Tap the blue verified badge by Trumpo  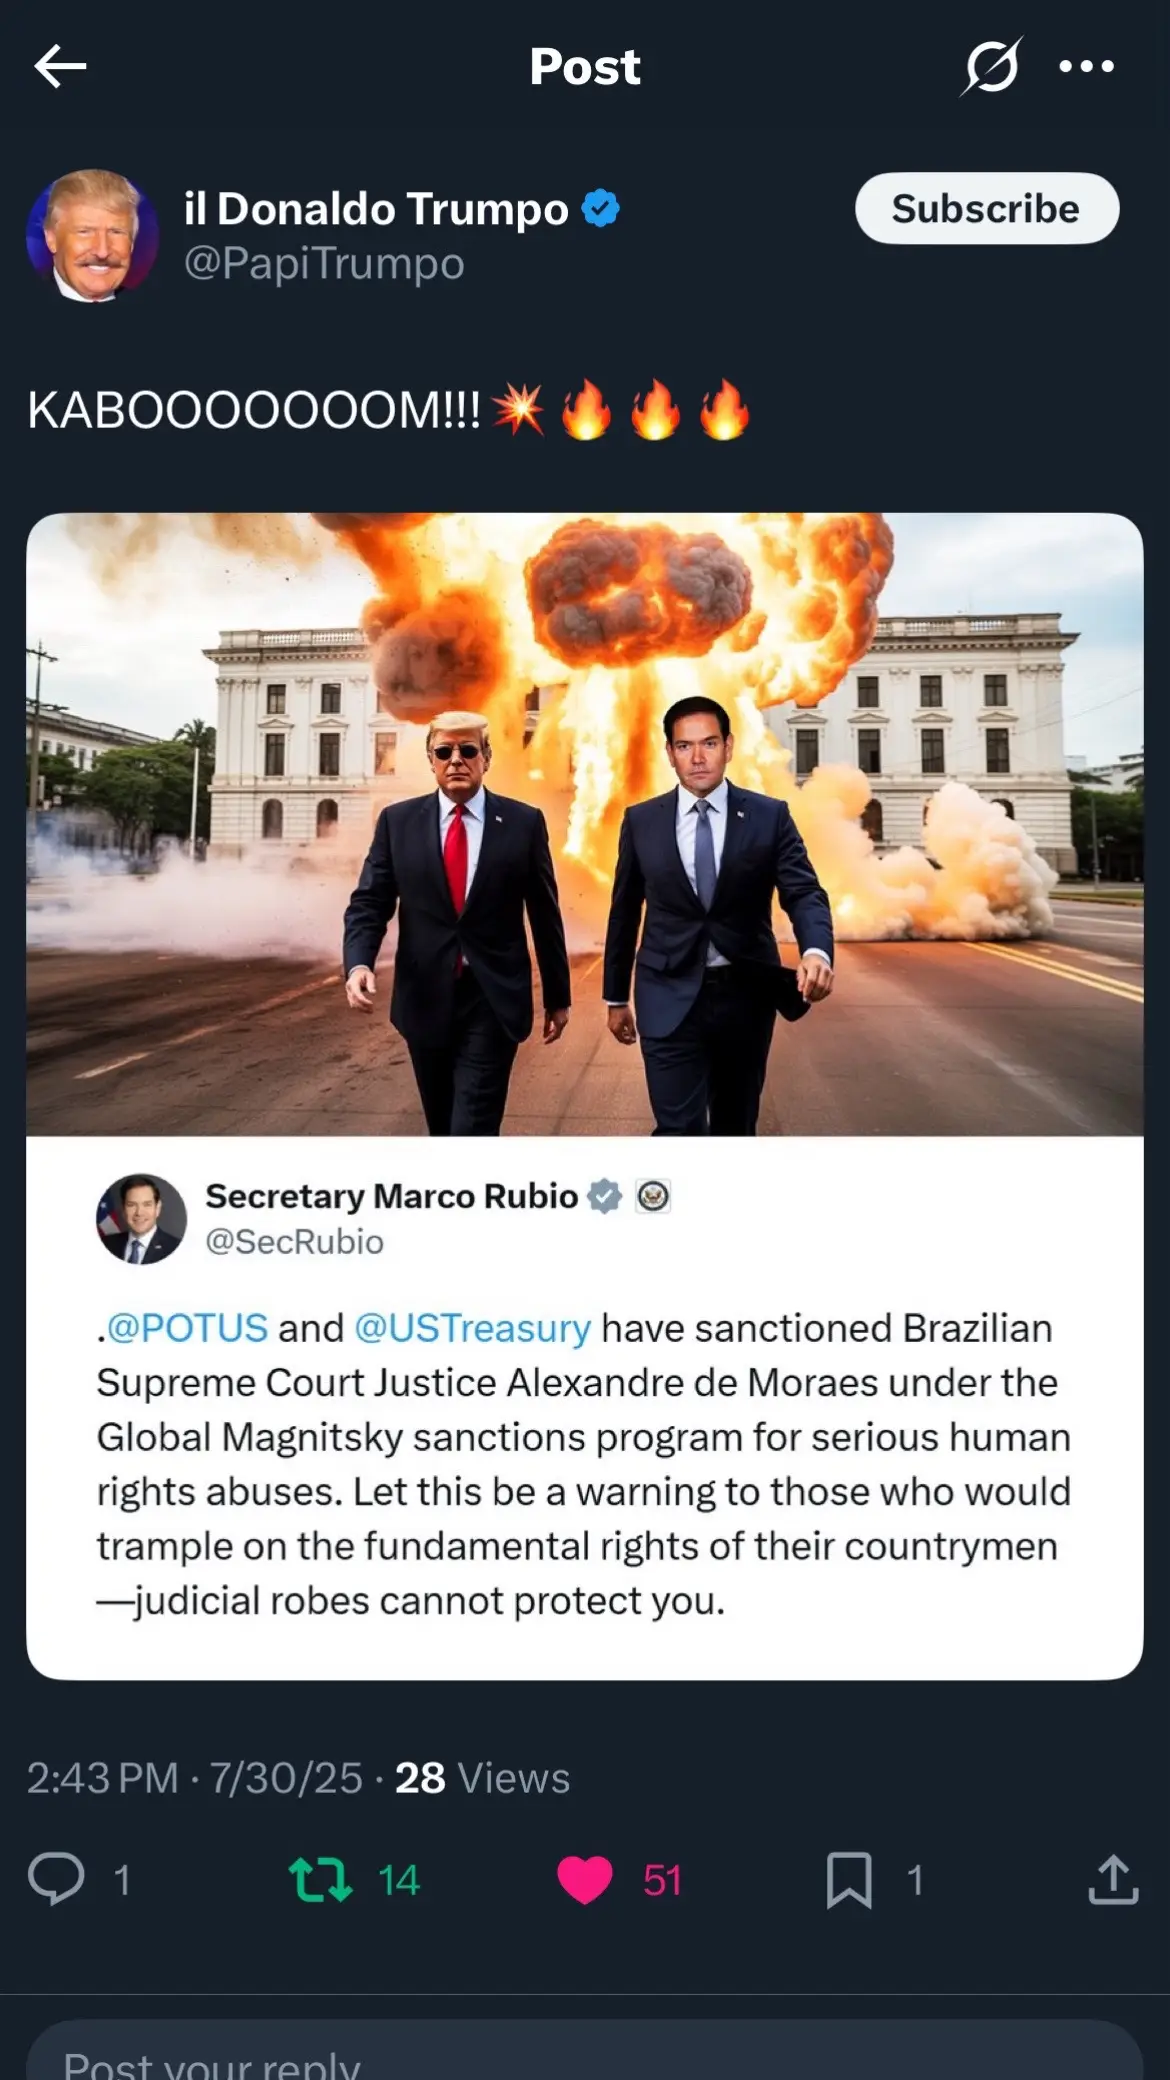601,209
